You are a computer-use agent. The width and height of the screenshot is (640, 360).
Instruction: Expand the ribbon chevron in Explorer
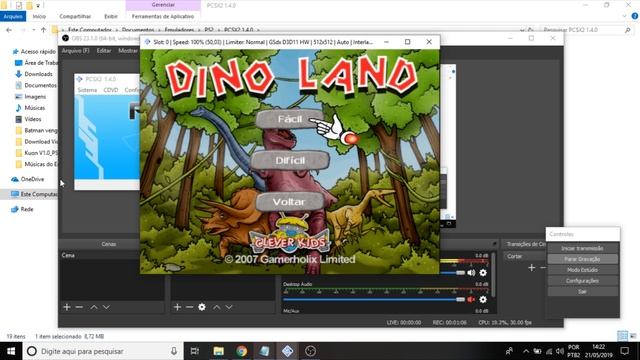(x=624, y=16)
